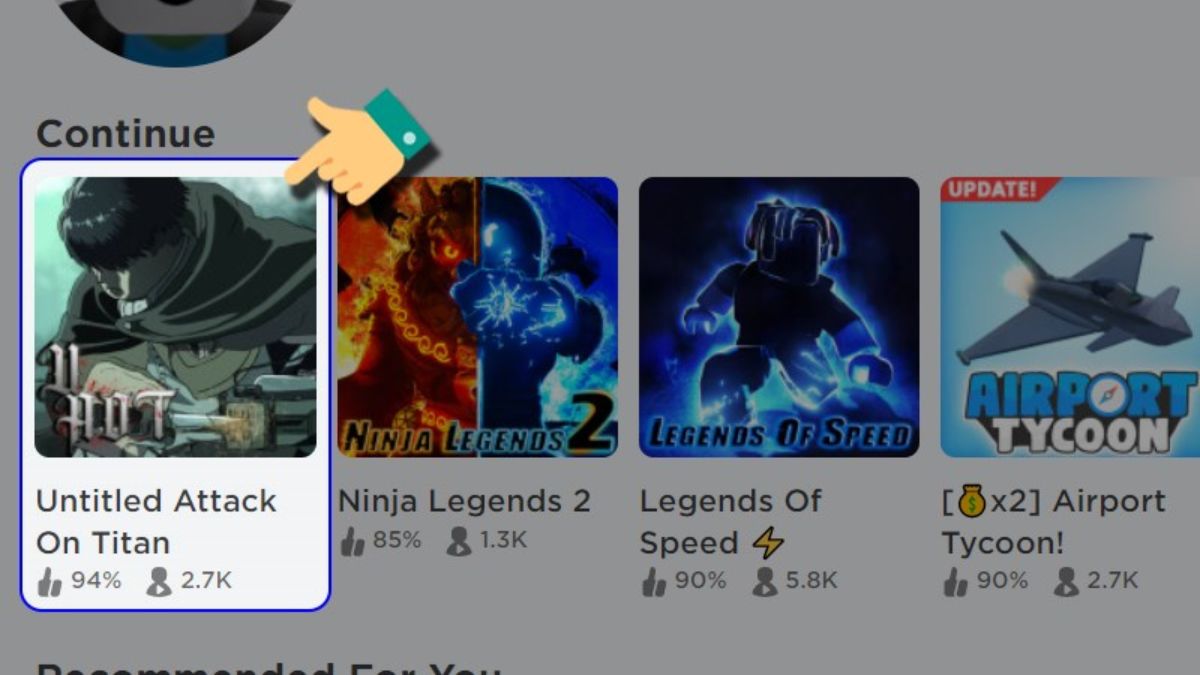This screenshot has width=1200, height=675.
Task: Click the [x2] Airport Tycoon! title link
Action: pos(1054,521)
